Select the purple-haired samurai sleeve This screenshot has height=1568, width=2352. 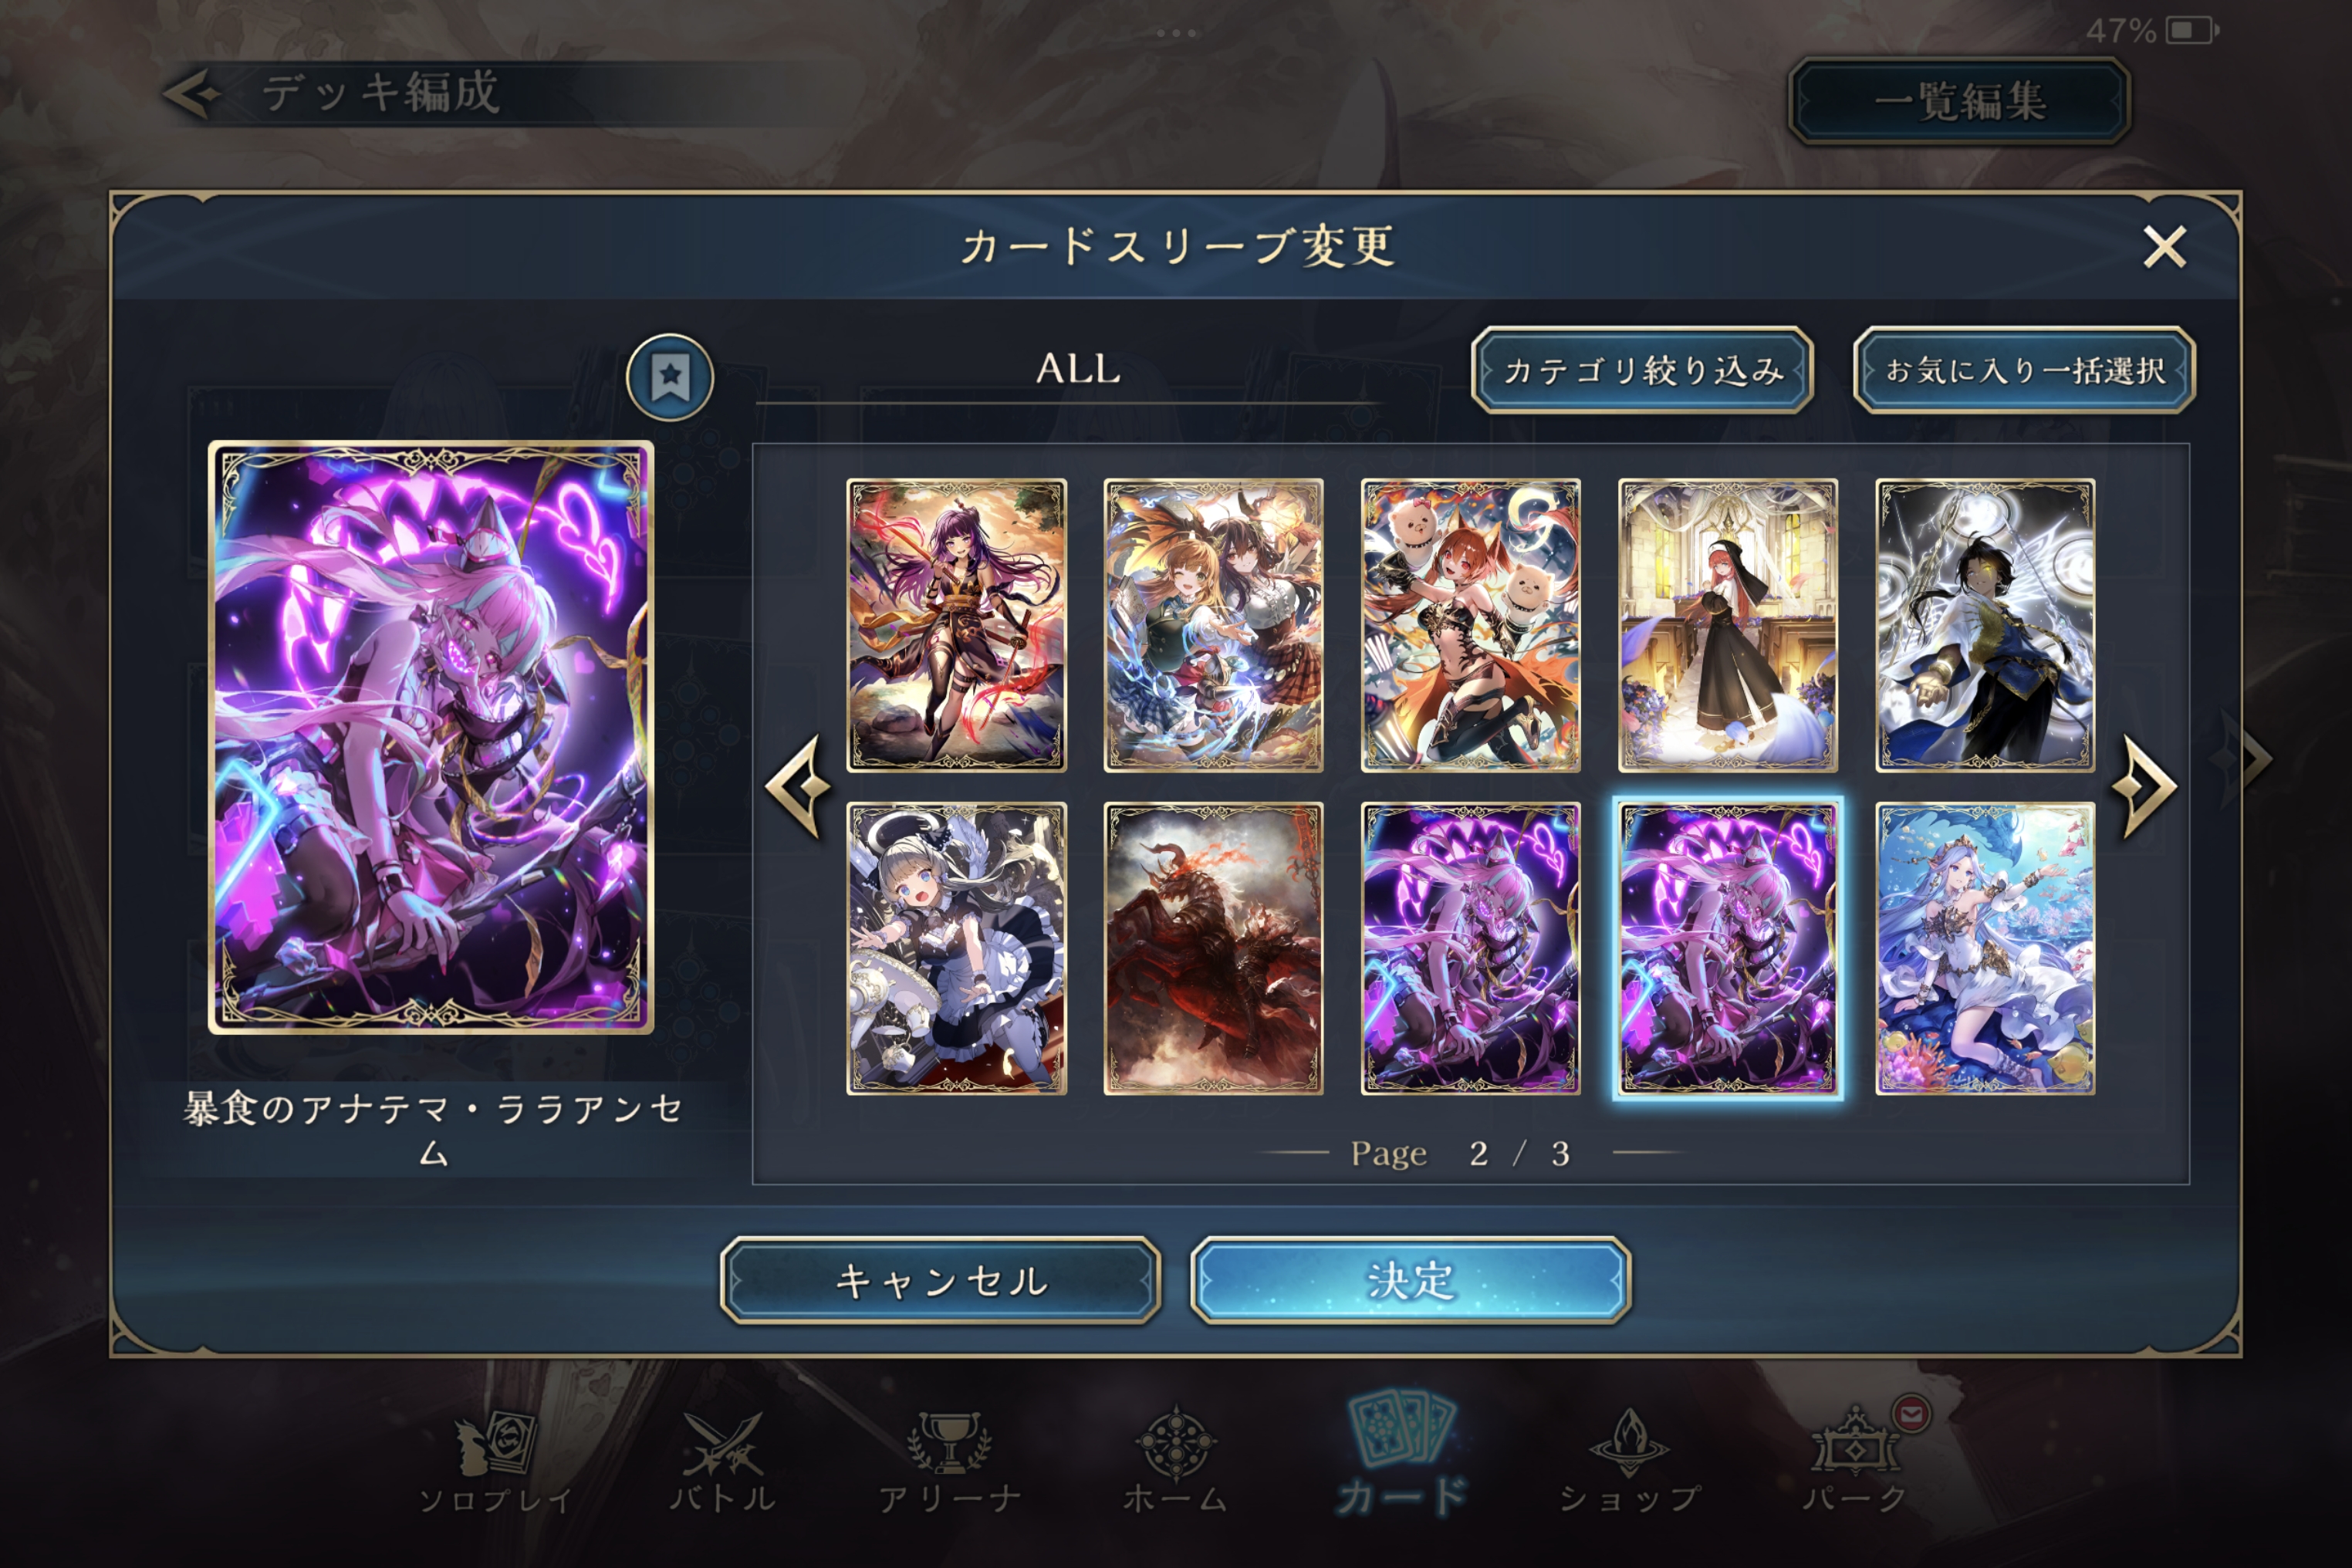click(956, 625)
